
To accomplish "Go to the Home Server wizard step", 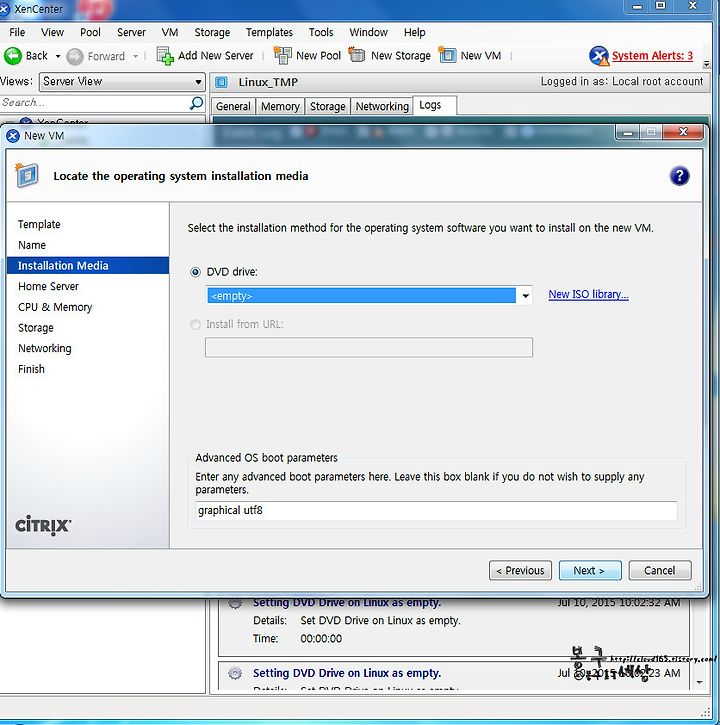I will pos(49,286).
